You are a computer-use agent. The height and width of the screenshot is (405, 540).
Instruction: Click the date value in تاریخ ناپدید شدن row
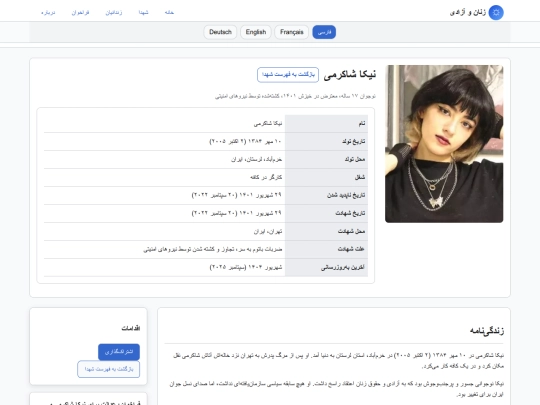click(x=237, y=195)
